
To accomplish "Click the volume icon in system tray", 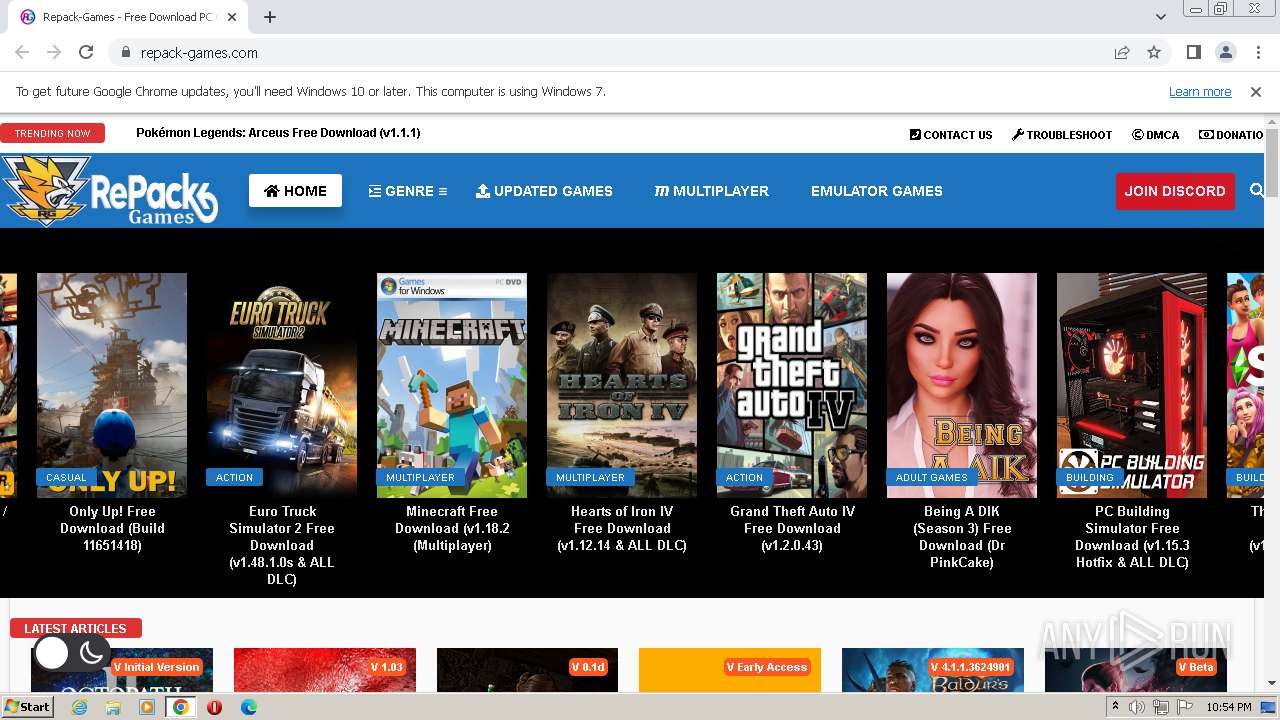I will tap(1137, 707).
